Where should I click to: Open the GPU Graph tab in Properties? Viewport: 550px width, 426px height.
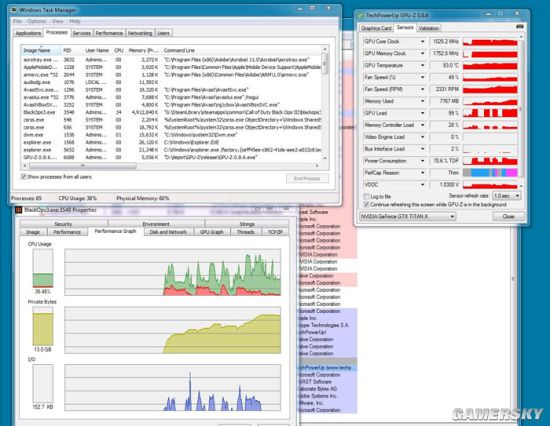coord(212,232)
